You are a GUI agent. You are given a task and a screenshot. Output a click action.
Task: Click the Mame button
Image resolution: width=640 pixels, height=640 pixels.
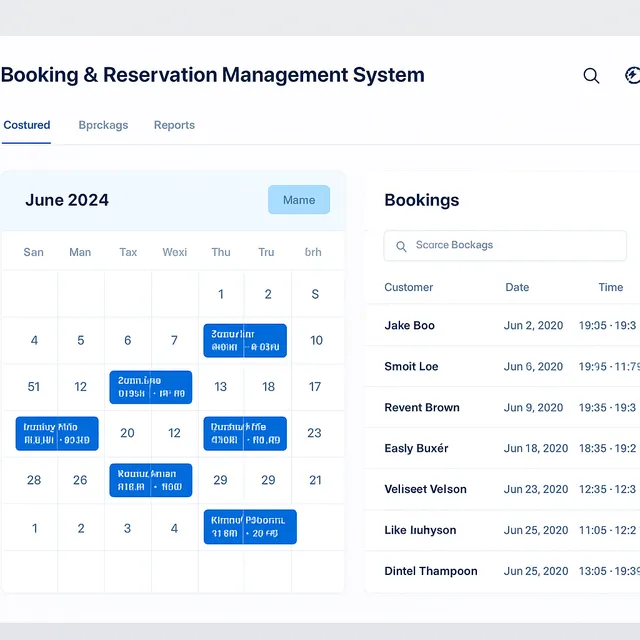299,200
